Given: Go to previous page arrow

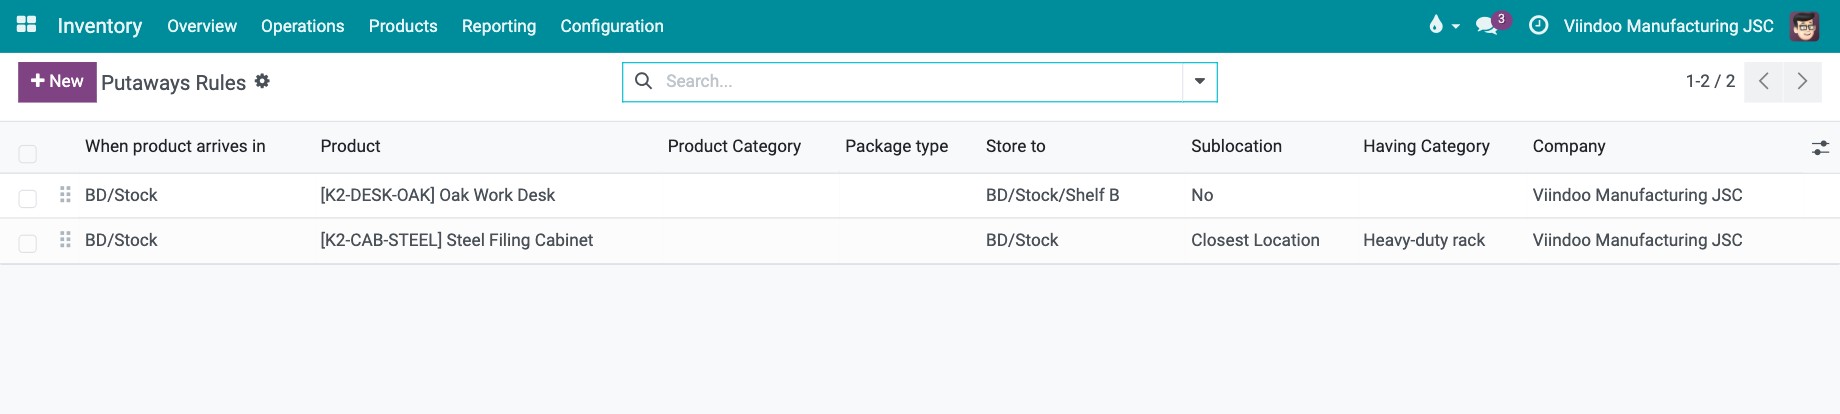Looking at the screenshot, I should [1764, 82].
